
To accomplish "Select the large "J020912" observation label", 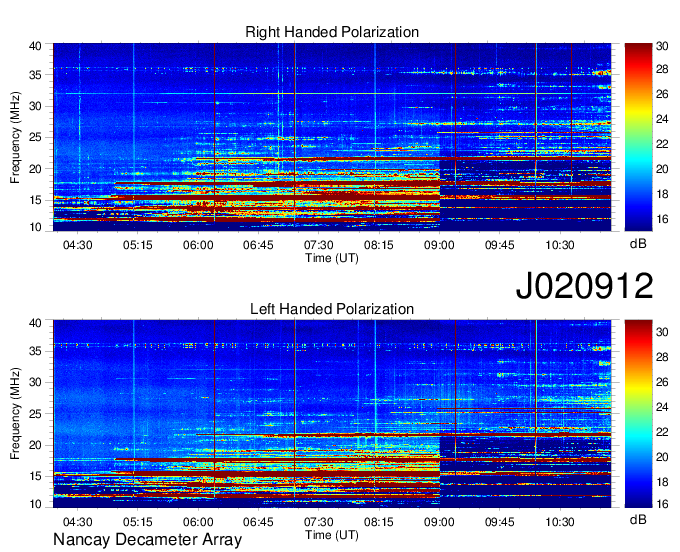I will point(584,286).
